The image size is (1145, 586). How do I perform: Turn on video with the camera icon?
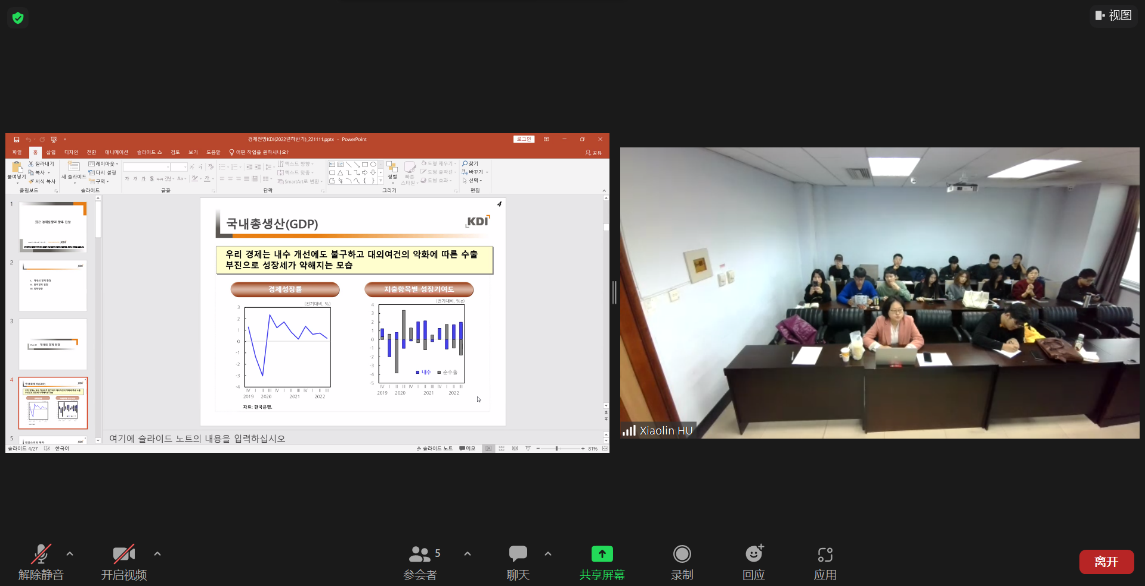tap(124, 556)
